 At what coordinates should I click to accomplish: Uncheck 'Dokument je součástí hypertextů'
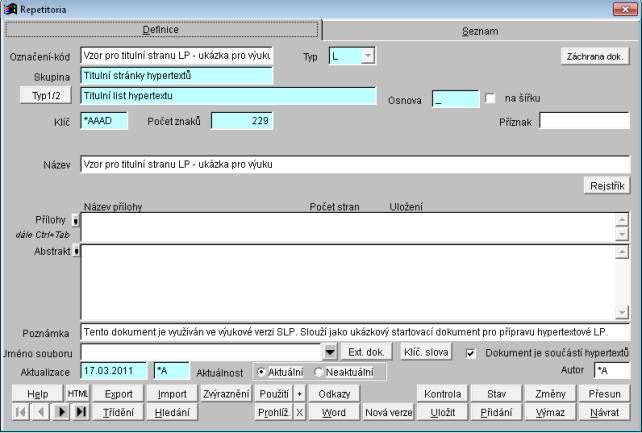471,353
